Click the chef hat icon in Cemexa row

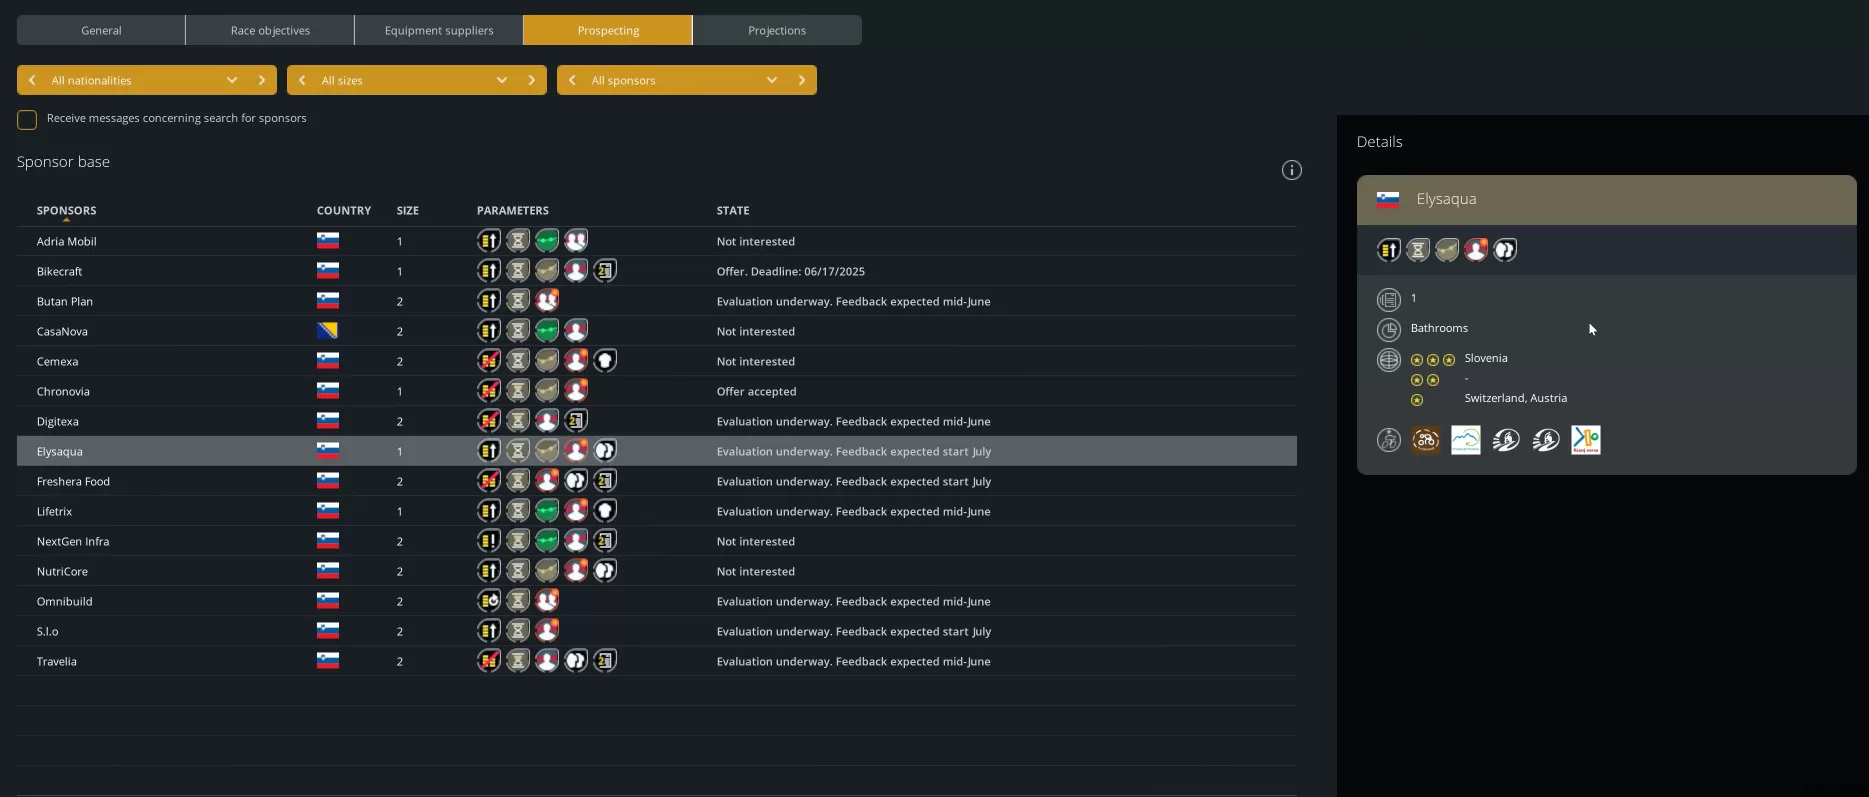coord(605,361)
